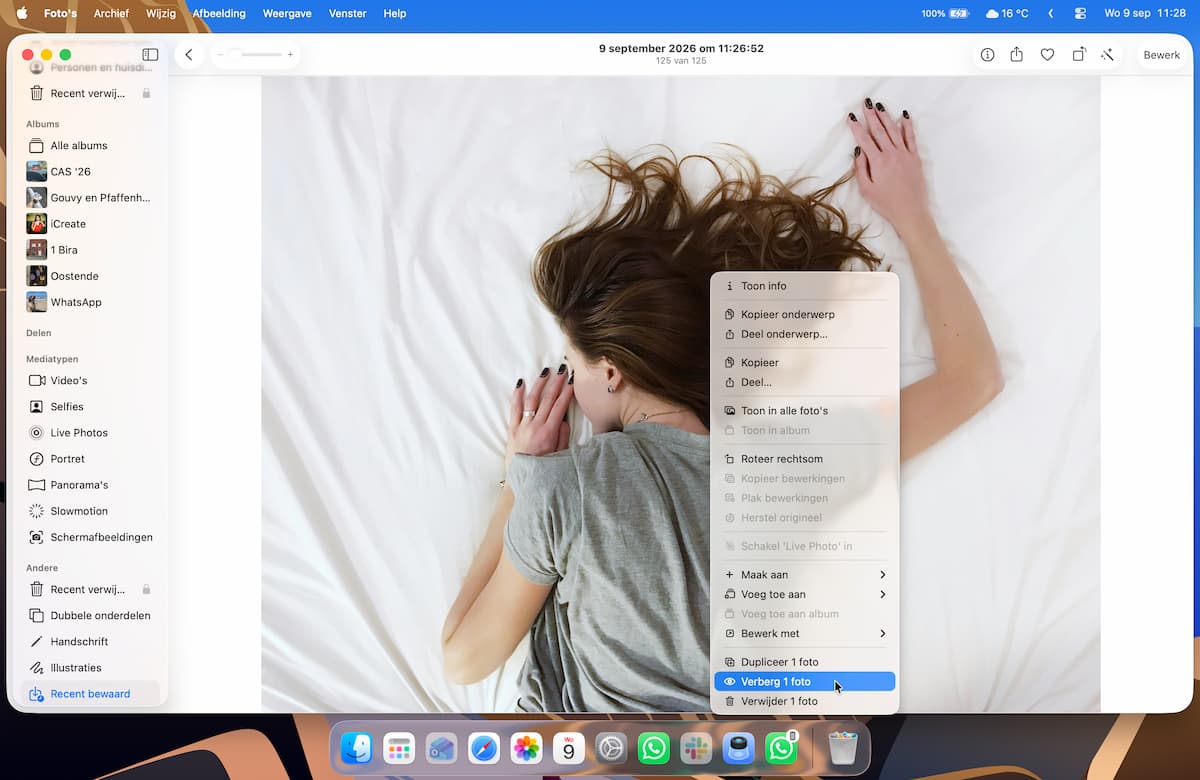
Task: Expand the Bewerk met submenu
Action: (x=804, y=633)
